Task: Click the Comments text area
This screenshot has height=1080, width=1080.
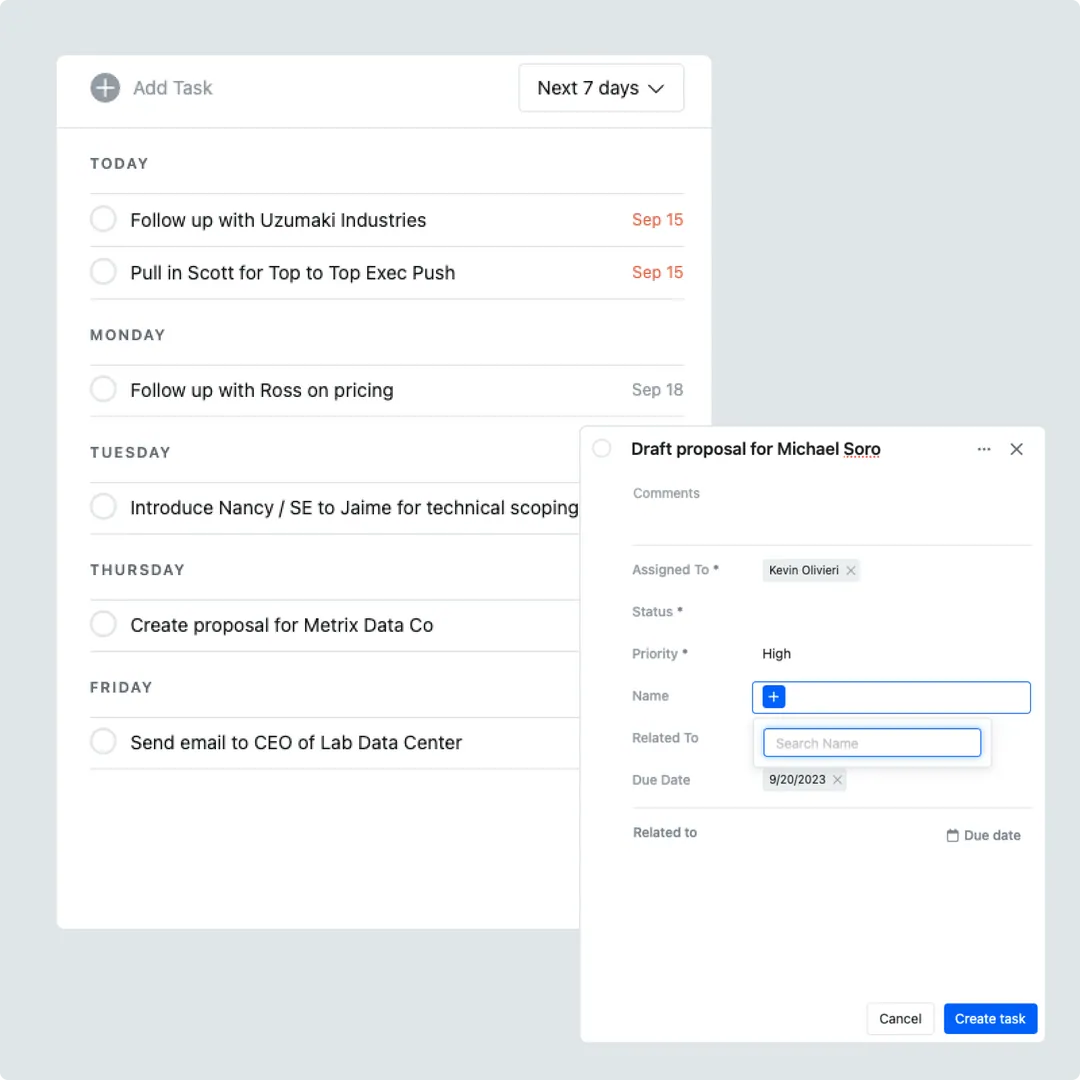Action: (x=831, y=511)
